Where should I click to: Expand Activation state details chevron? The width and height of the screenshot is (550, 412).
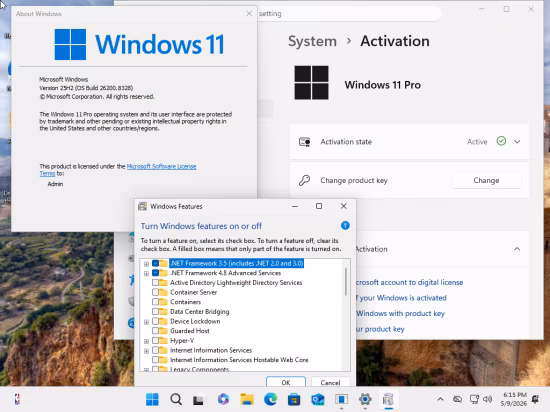(517, 142)
